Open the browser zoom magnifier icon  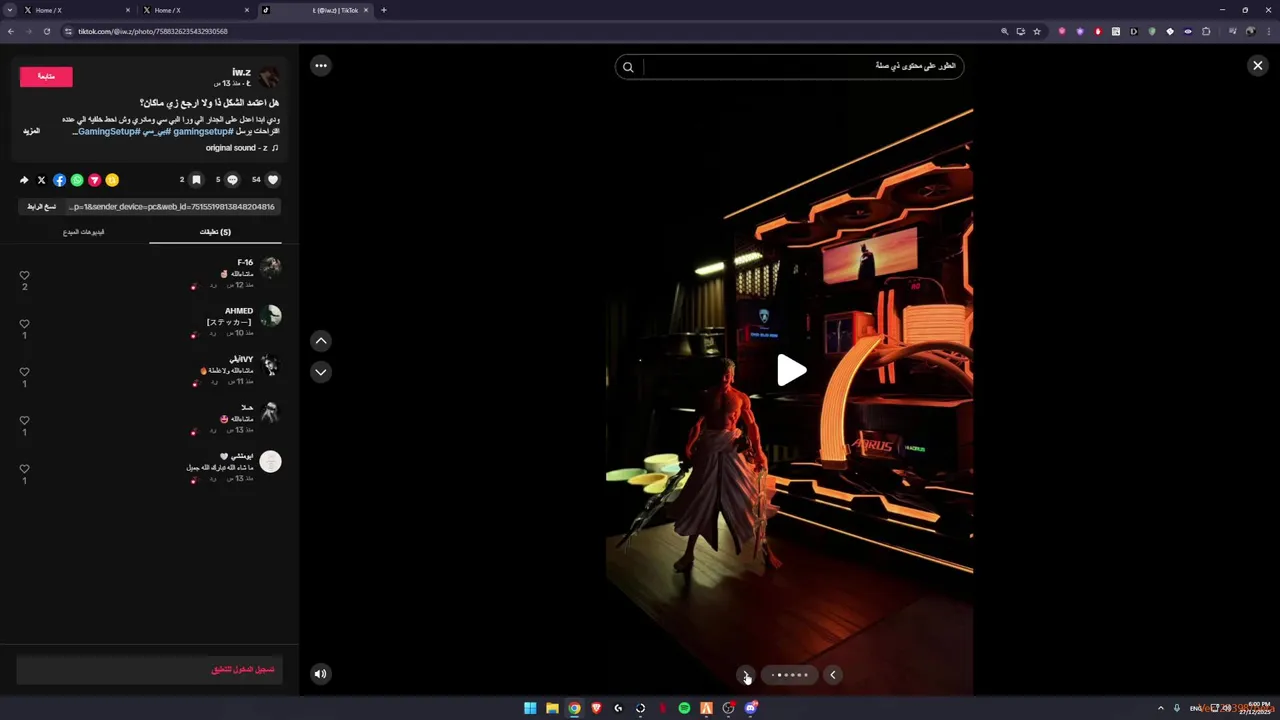pos(1004,31)
